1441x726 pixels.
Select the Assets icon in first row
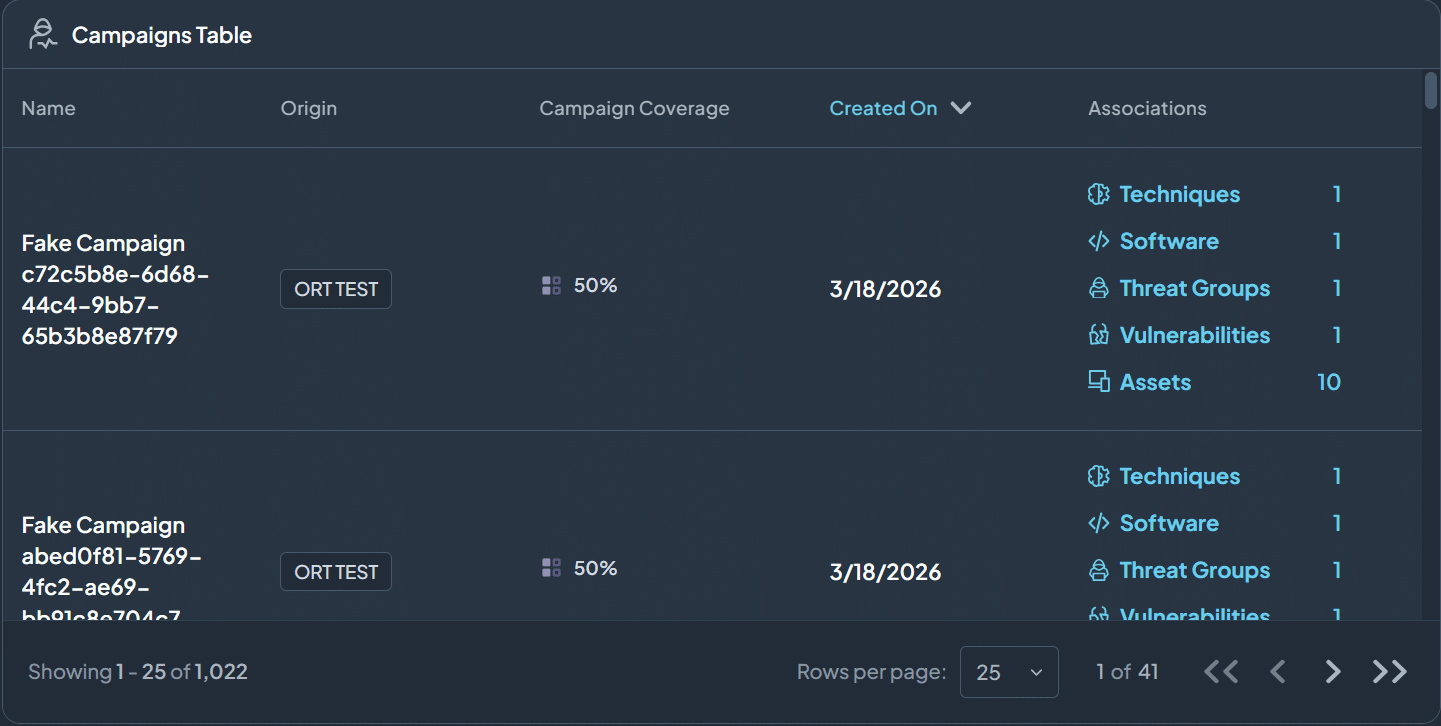point(1098,381)
